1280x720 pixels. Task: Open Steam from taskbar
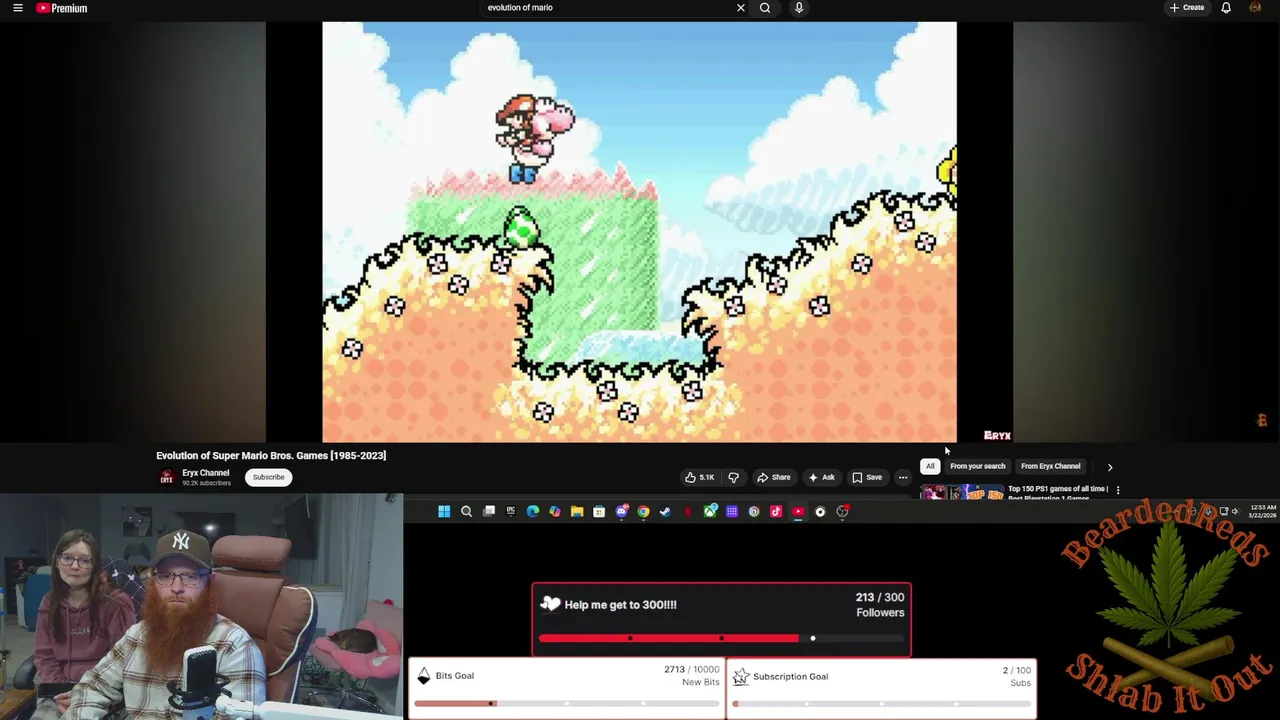pos(665,512)
